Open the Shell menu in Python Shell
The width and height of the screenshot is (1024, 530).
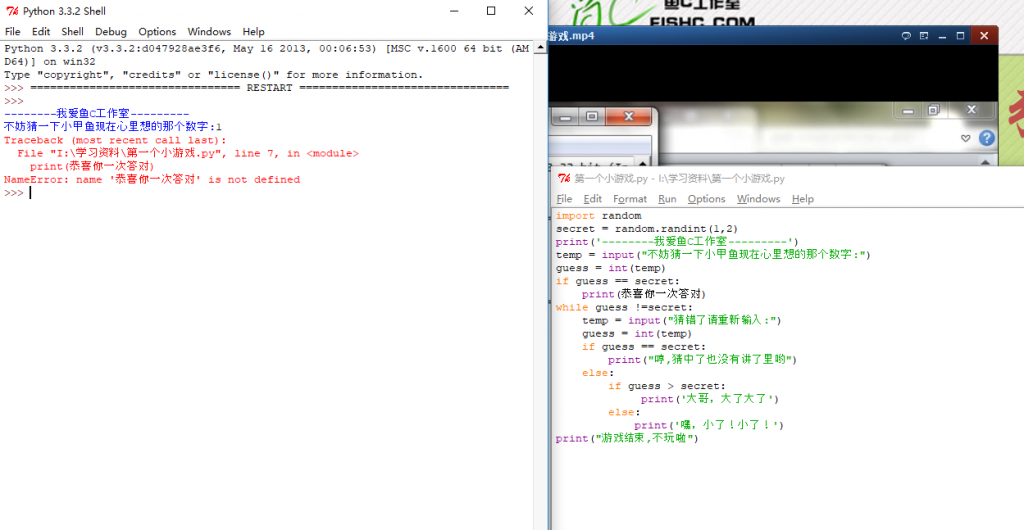click(x=72, y=32)
